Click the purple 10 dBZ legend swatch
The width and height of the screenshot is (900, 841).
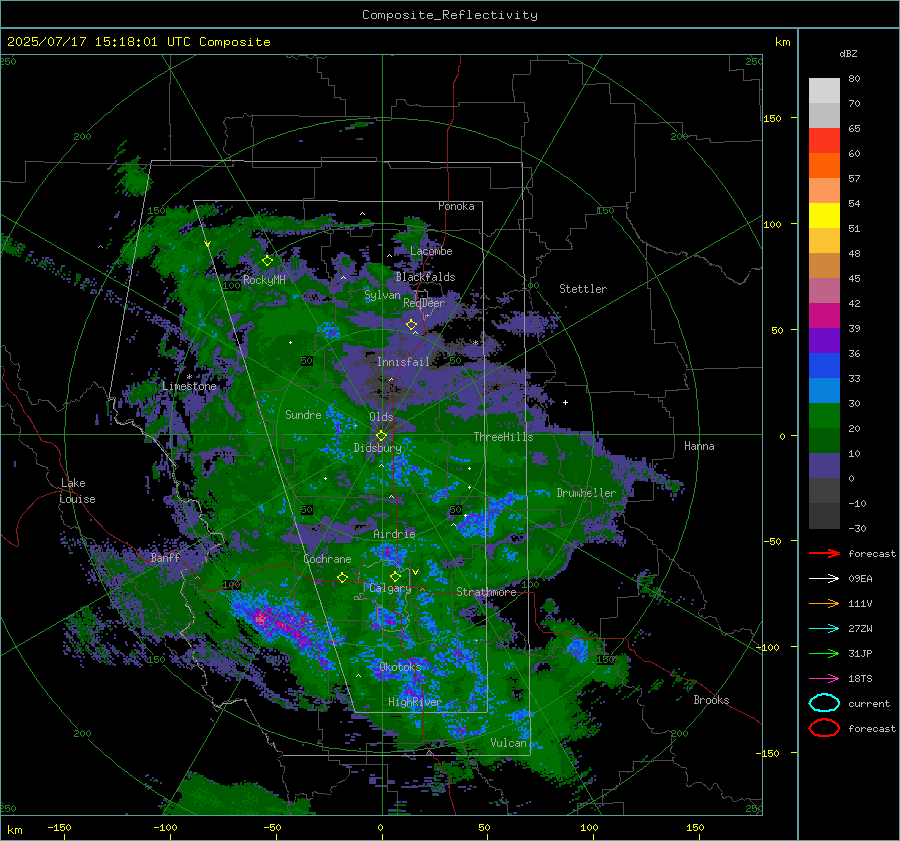[x=824, y=465]
